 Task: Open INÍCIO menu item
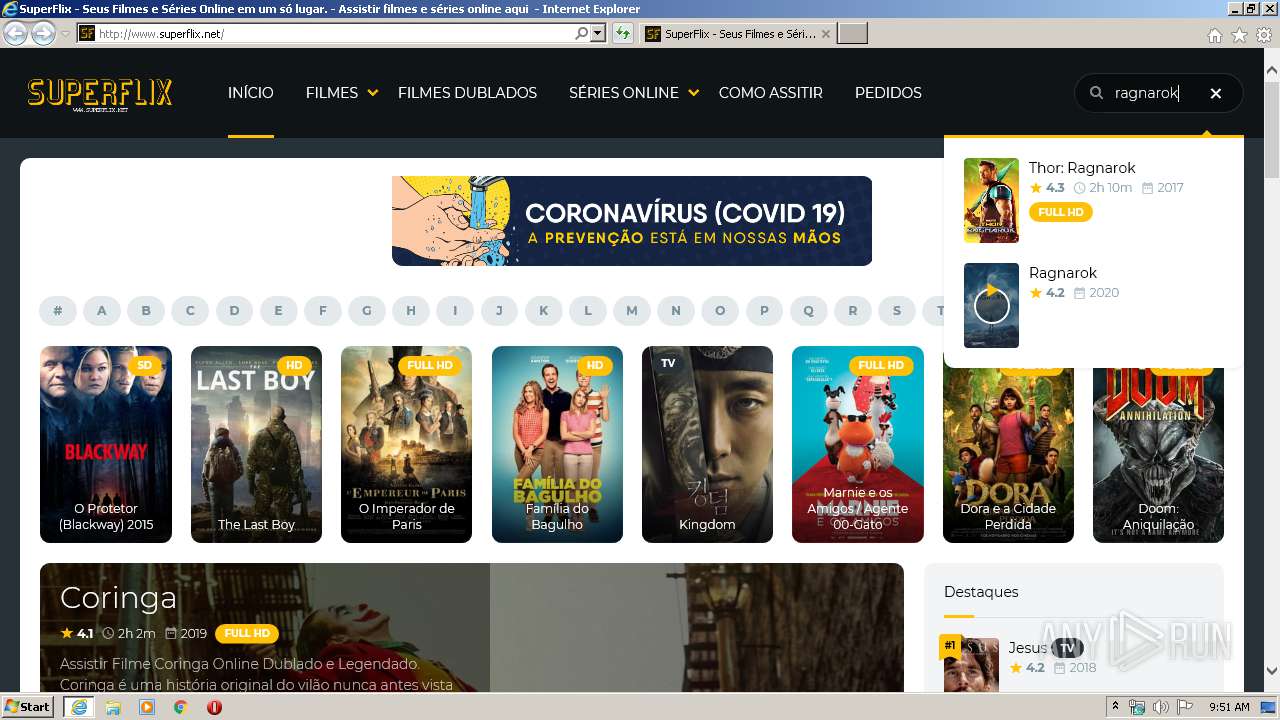point(250,93)
